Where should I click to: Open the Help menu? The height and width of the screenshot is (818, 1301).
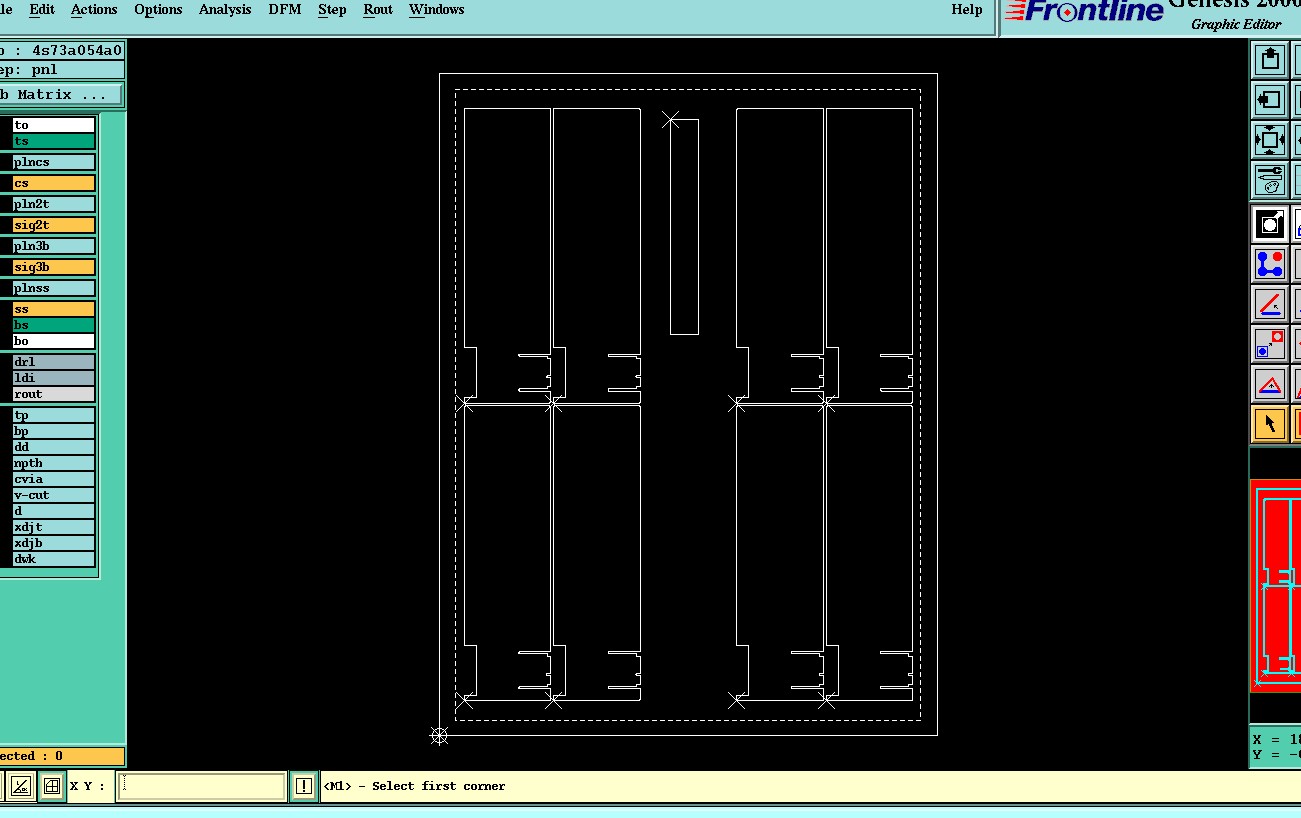[967, 10]
